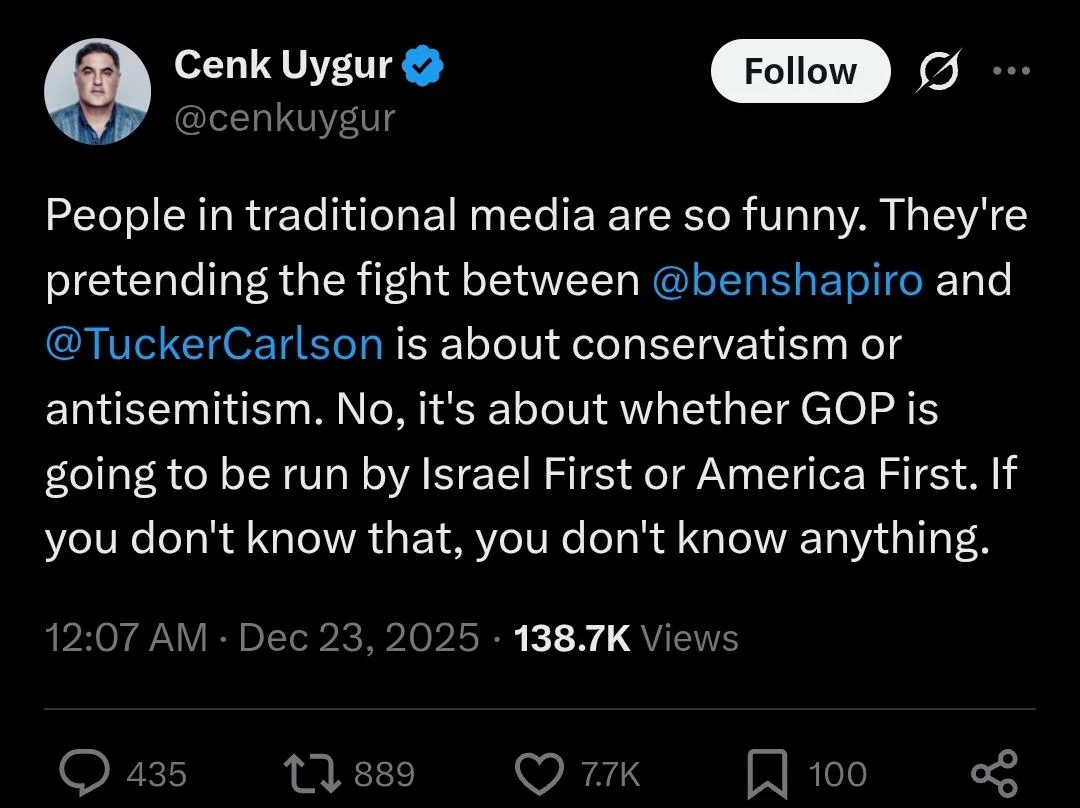The height and width of the screenshot is (808, 1080).
Task: Click the repost arrows icon
Action: click(x=309, y=773)
